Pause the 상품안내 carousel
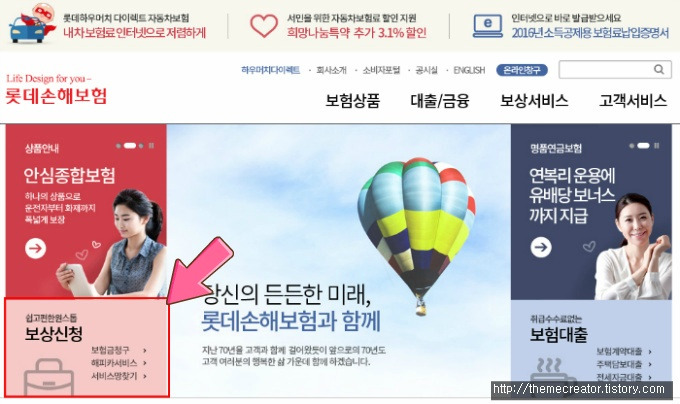680x404 pixels. coord(151,146)
